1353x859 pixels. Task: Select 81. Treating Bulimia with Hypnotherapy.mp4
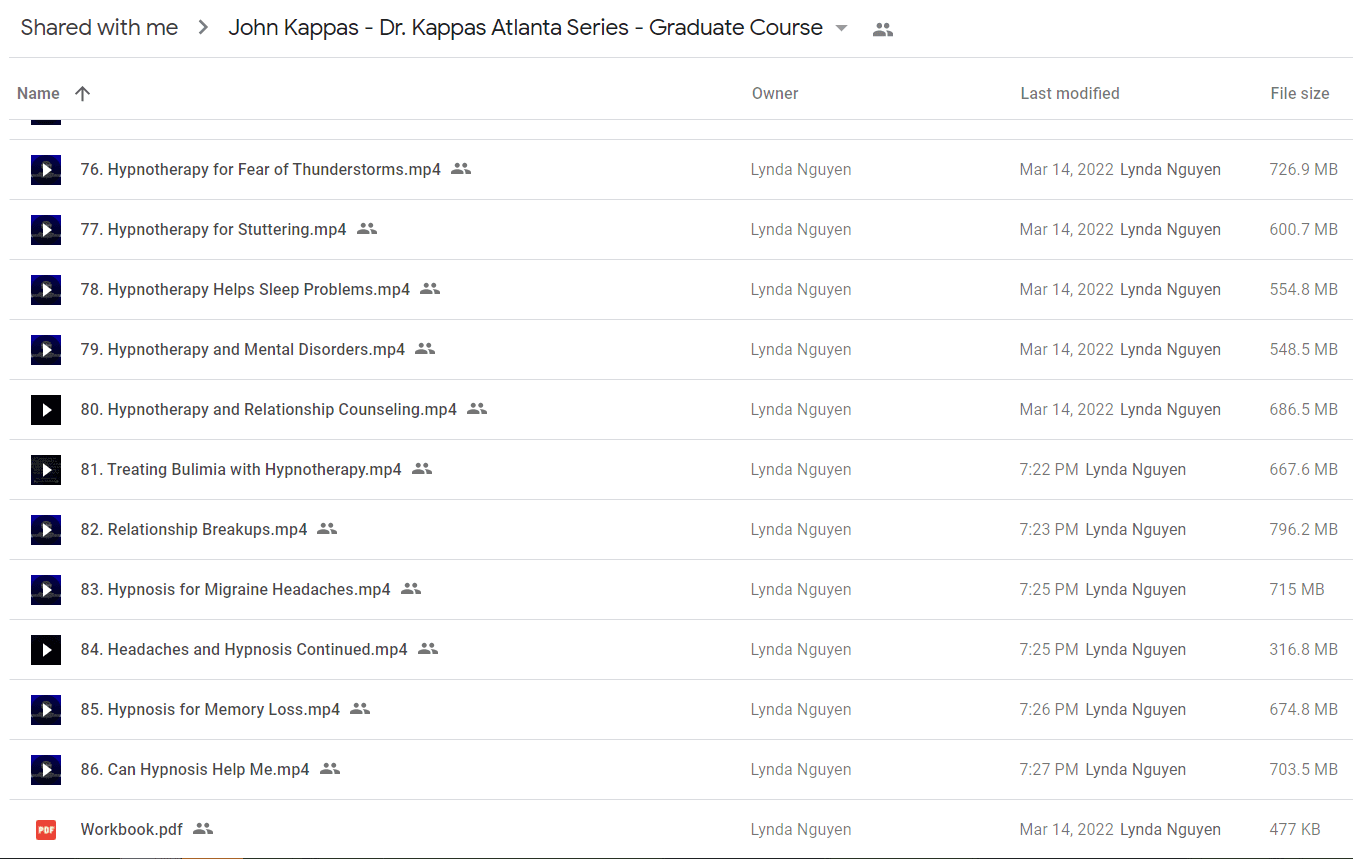[241, 470]
